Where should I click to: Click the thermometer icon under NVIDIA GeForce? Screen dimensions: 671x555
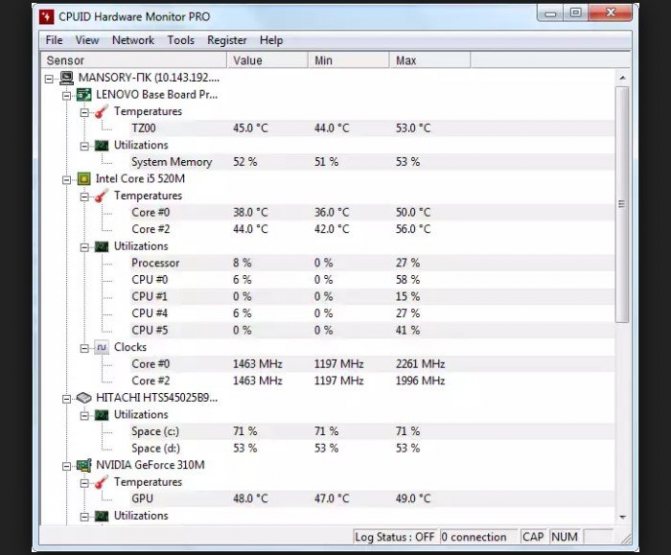[101, 482]
